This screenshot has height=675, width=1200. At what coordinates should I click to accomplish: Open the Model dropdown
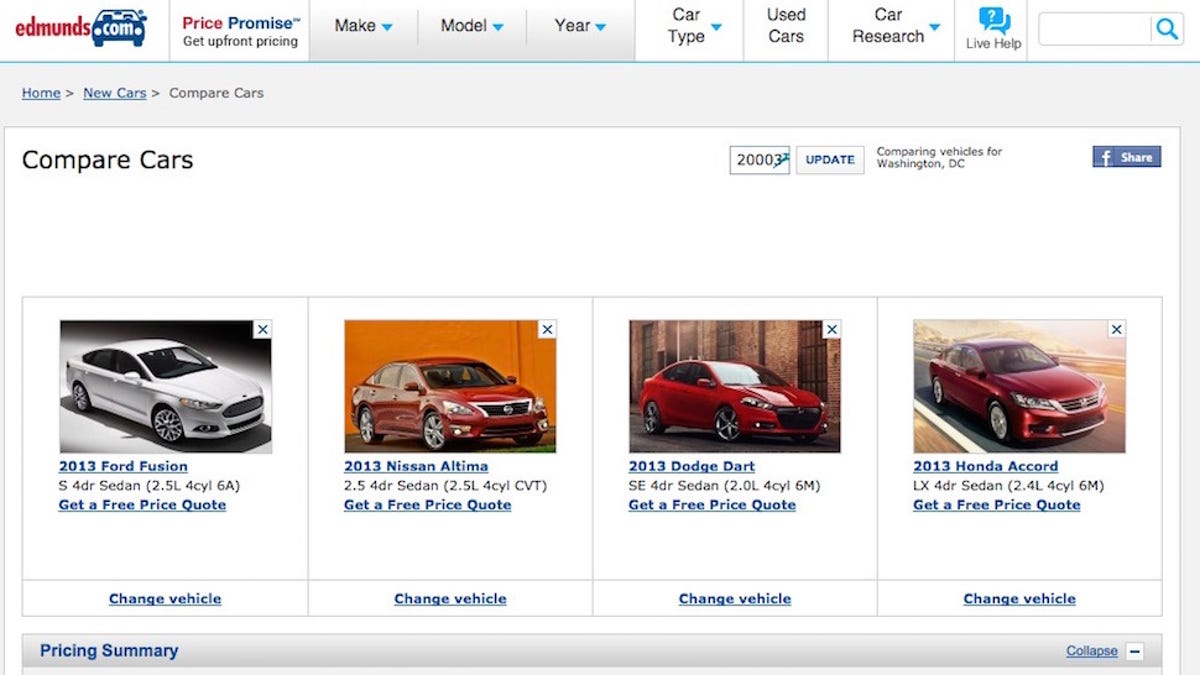tap(472, 26)
